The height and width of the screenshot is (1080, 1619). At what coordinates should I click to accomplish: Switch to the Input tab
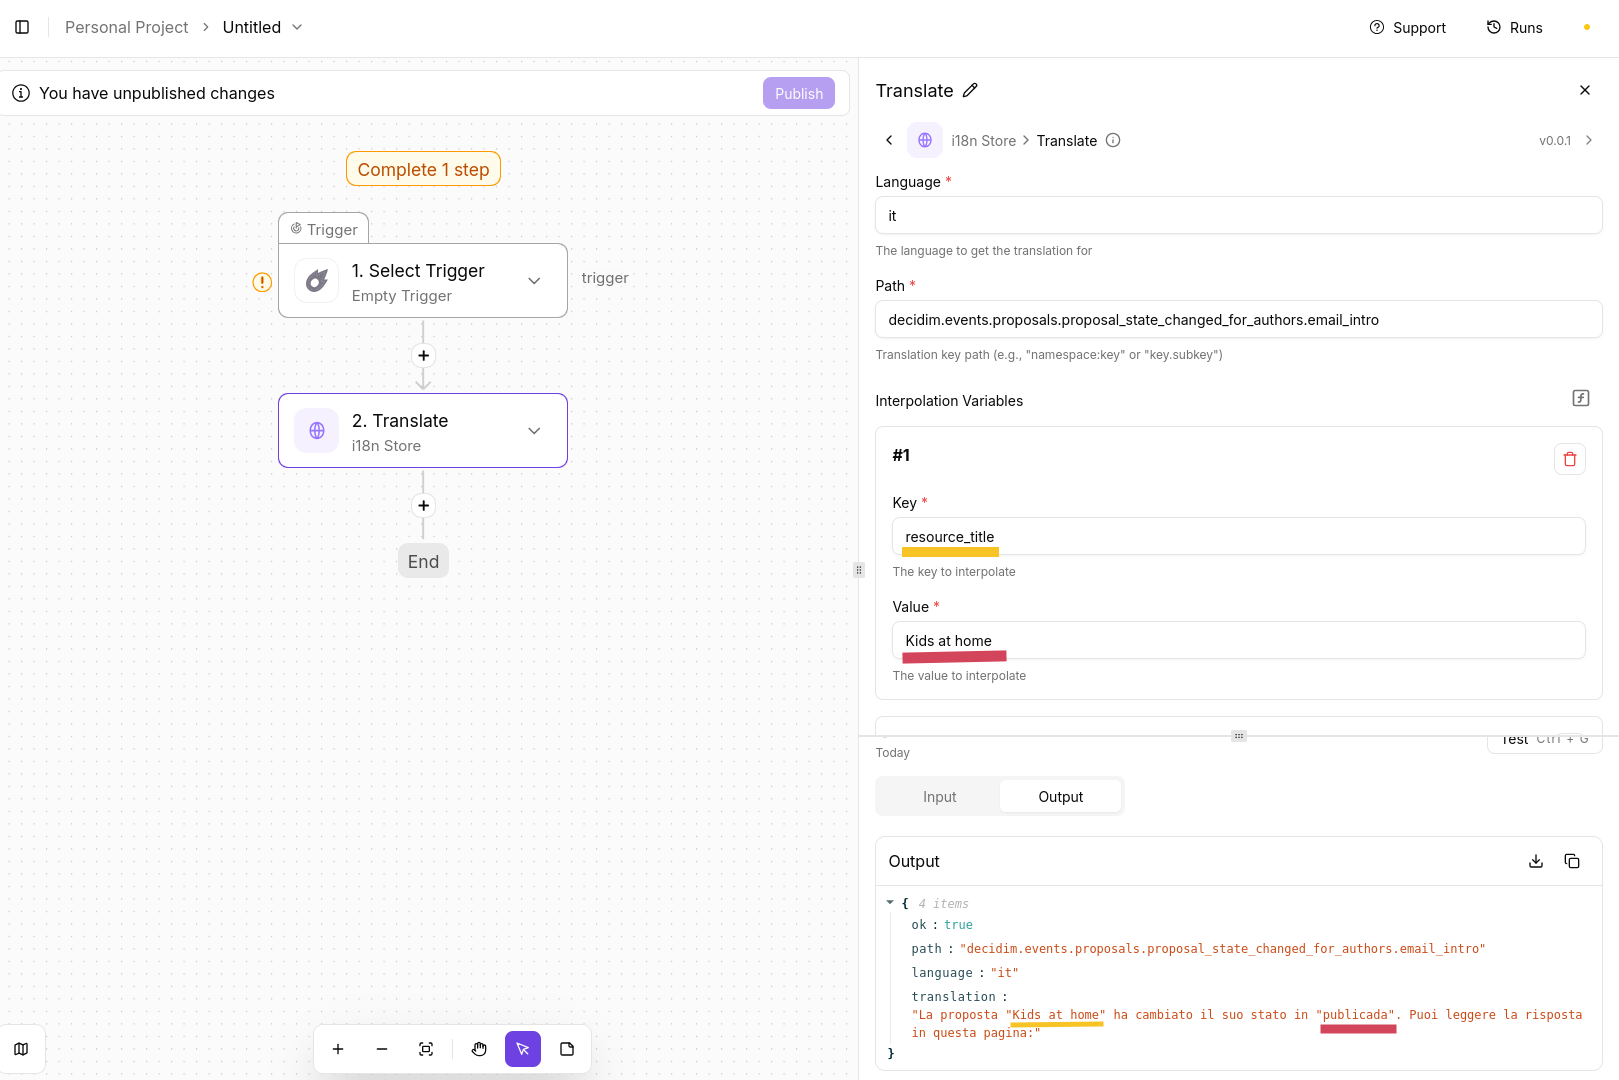939,797
